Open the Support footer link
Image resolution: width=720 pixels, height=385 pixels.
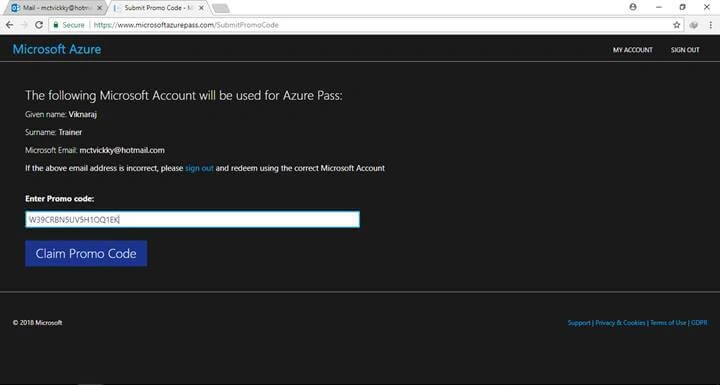579,323
